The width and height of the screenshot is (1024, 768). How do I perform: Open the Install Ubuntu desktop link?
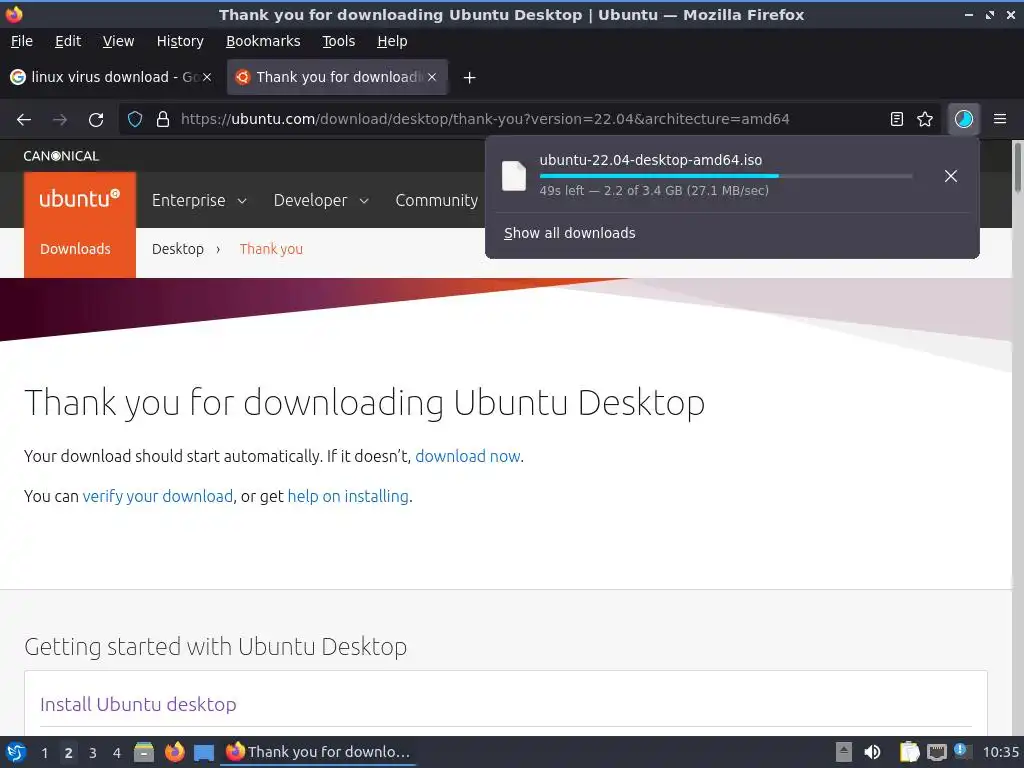pyautogui.click(x=138, y=704)
